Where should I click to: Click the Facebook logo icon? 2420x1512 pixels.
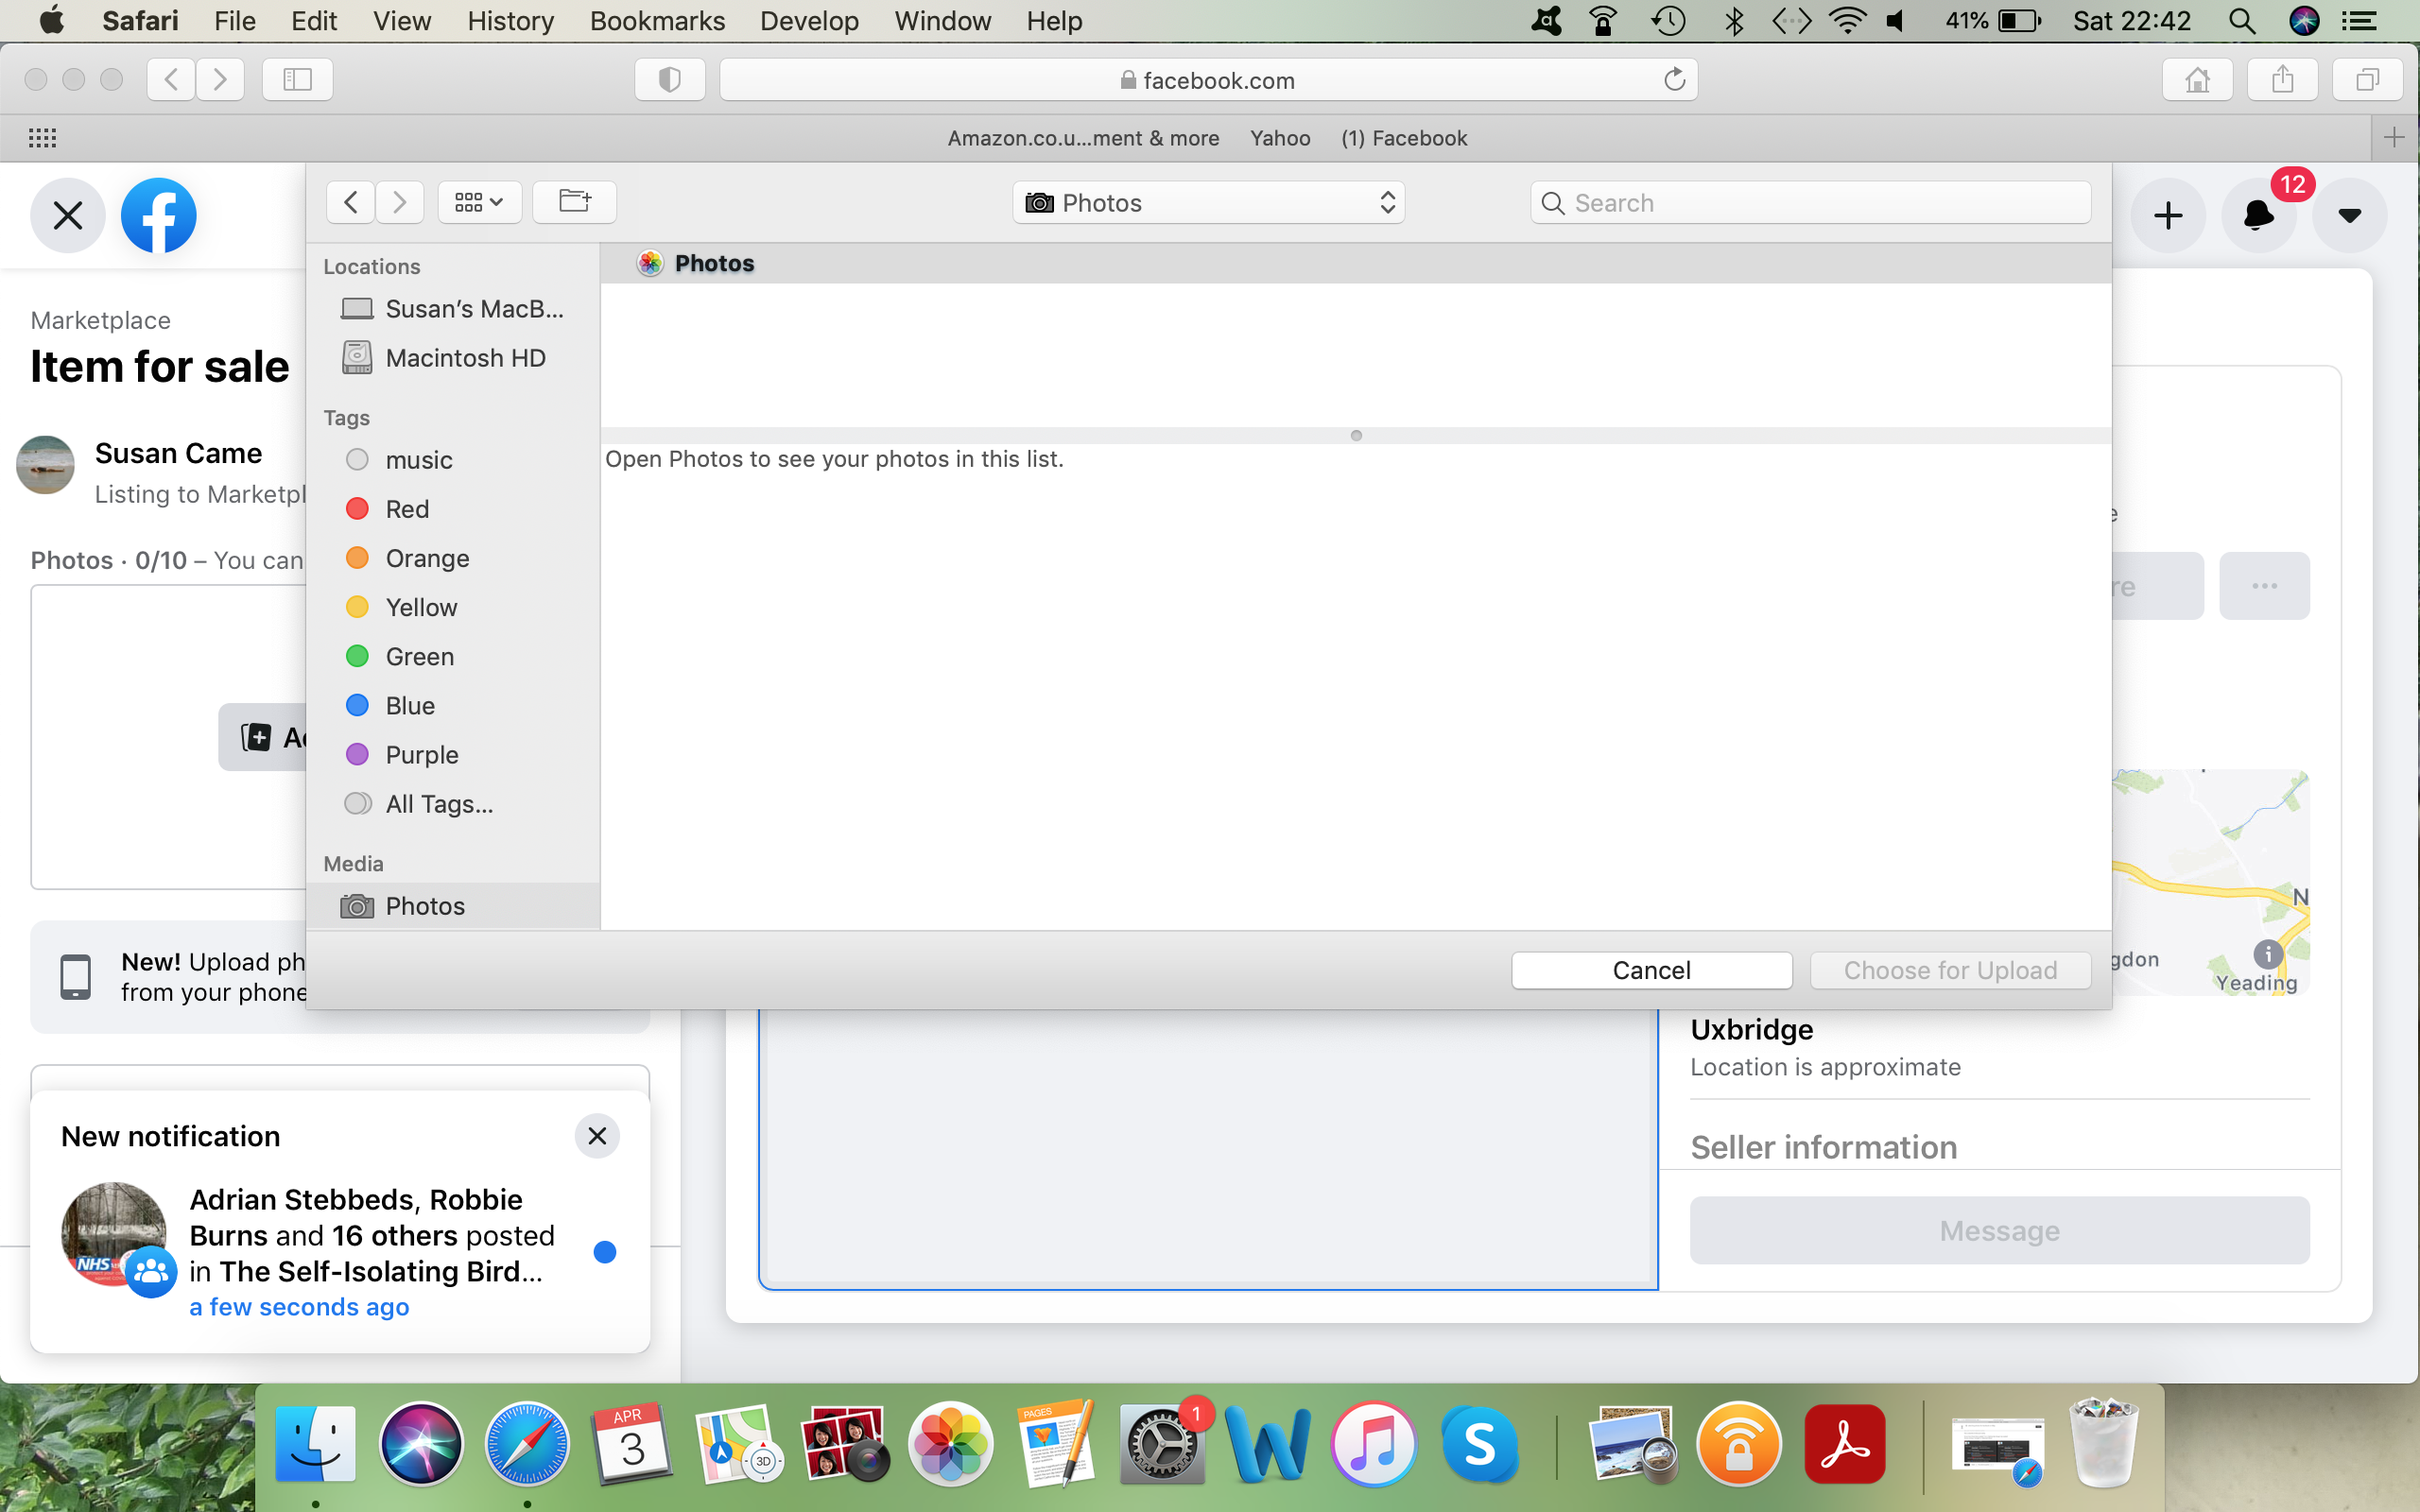tap(158, 215)
